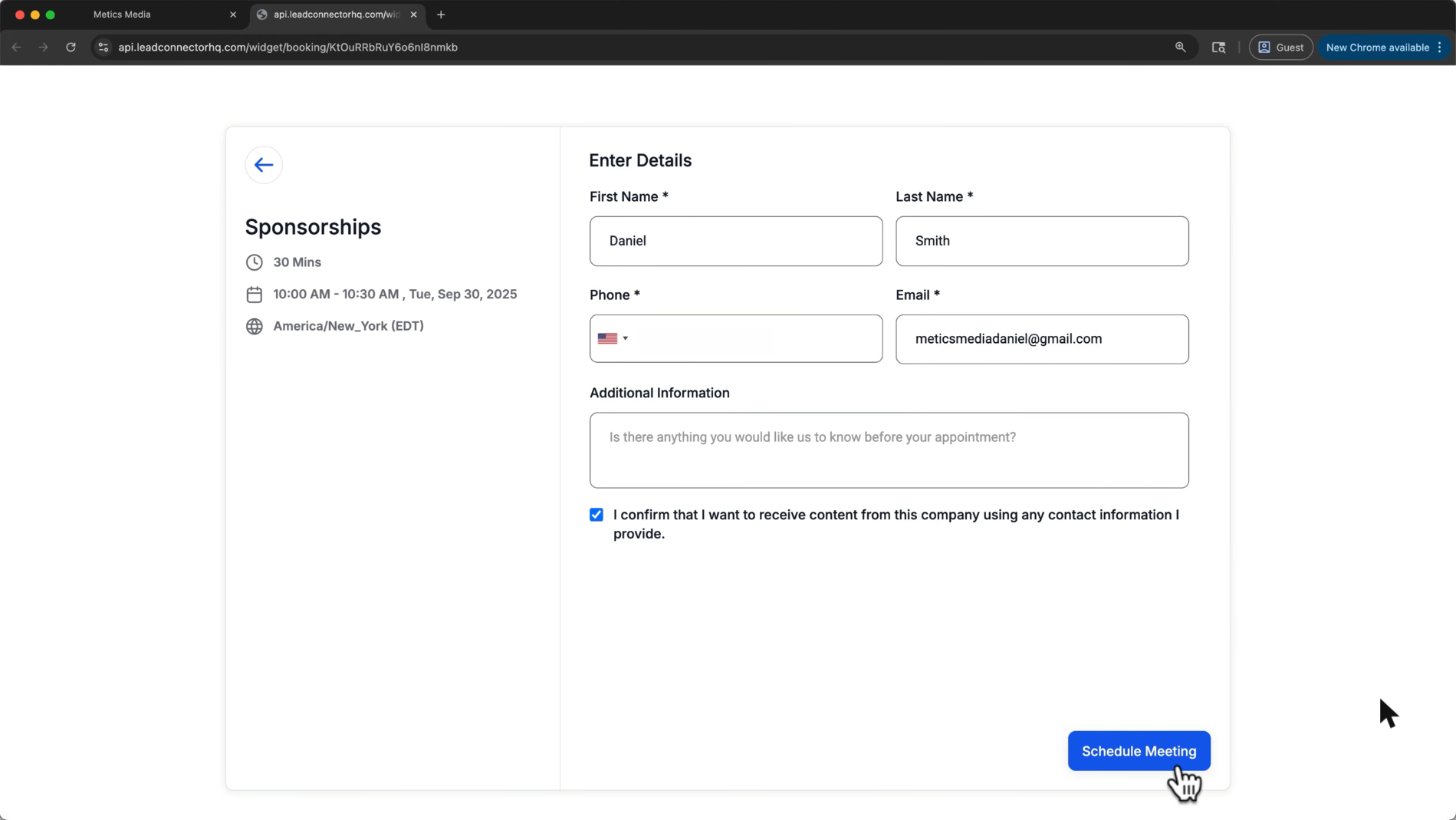The height and width of the screenshot is (820, 1456).
Task: Click the Sponsorships heading
Action: coord(313,227)
